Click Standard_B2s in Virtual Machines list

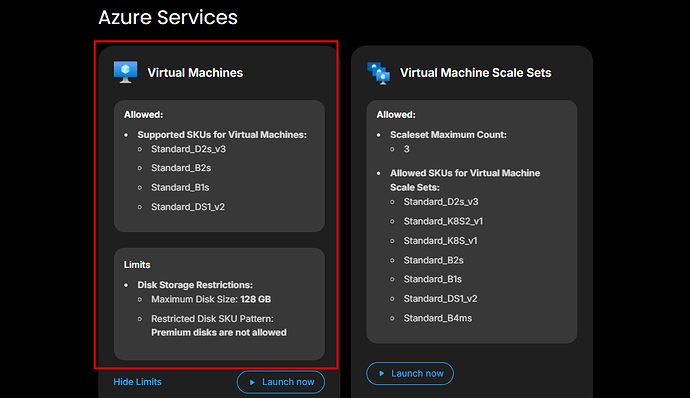(x=181, y=168)
